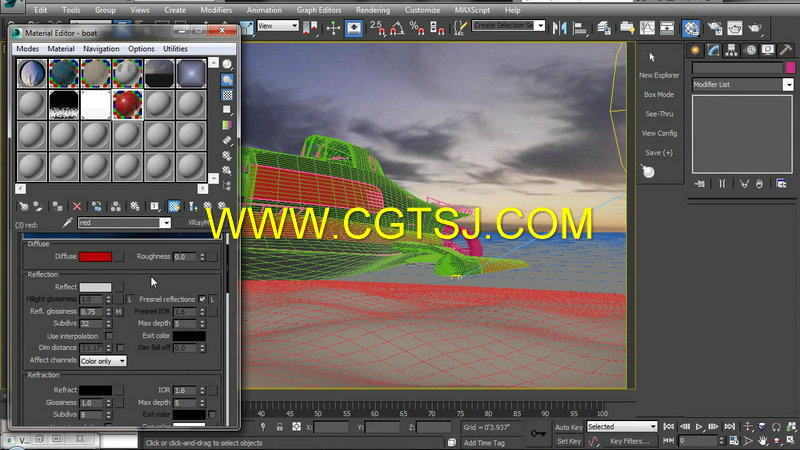This screenshot has height=450, width=800.
Task: Open the material name 'red' dropdown
Action: (x=165, y=222)
